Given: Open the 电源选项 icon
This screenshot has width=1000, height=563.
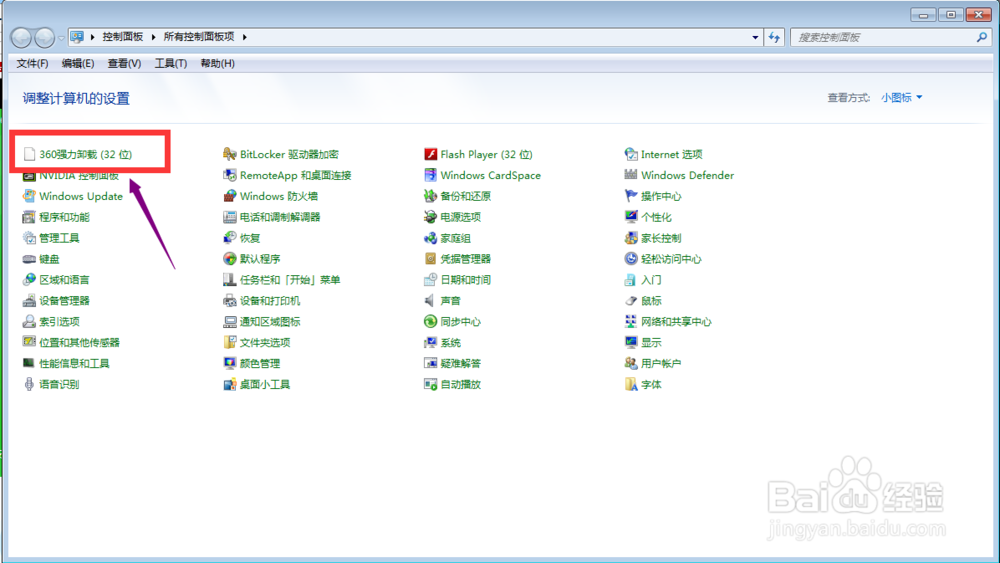Looking at the screenshot, I should (430, 217).
